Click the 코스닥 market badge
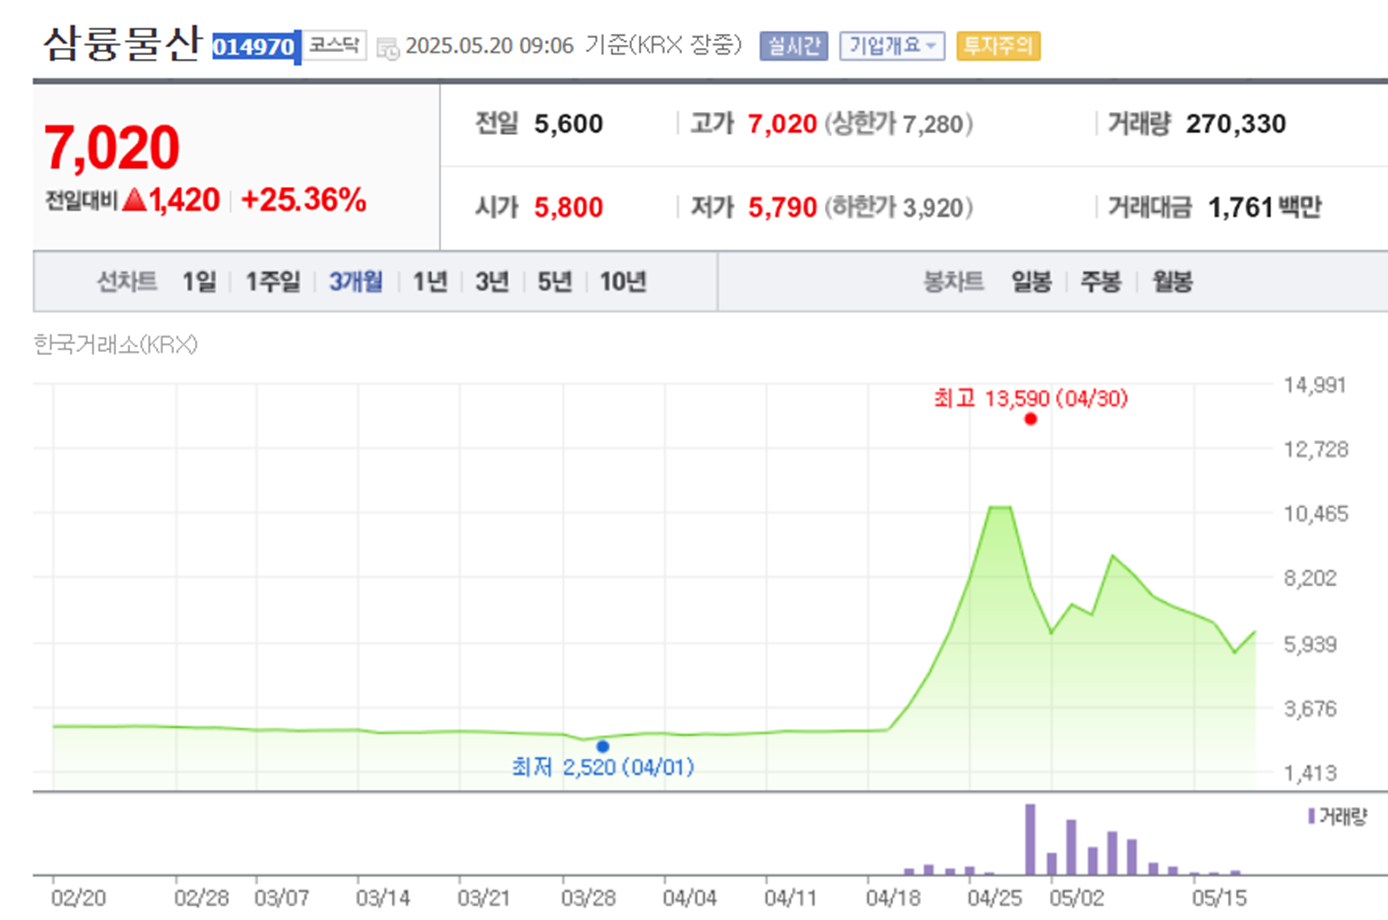Image resolution: width=1388 pixels, height=920 pixels. coord(334,45)
